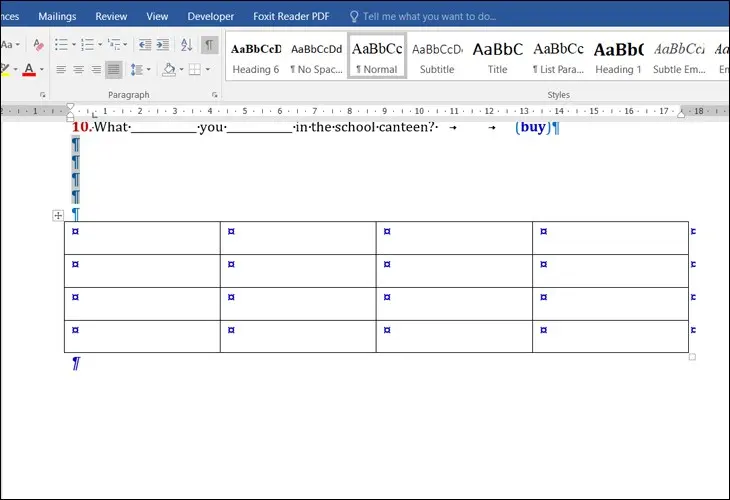
Task: Click the red Font Color swatch
Action: click(x=28, y=70)
